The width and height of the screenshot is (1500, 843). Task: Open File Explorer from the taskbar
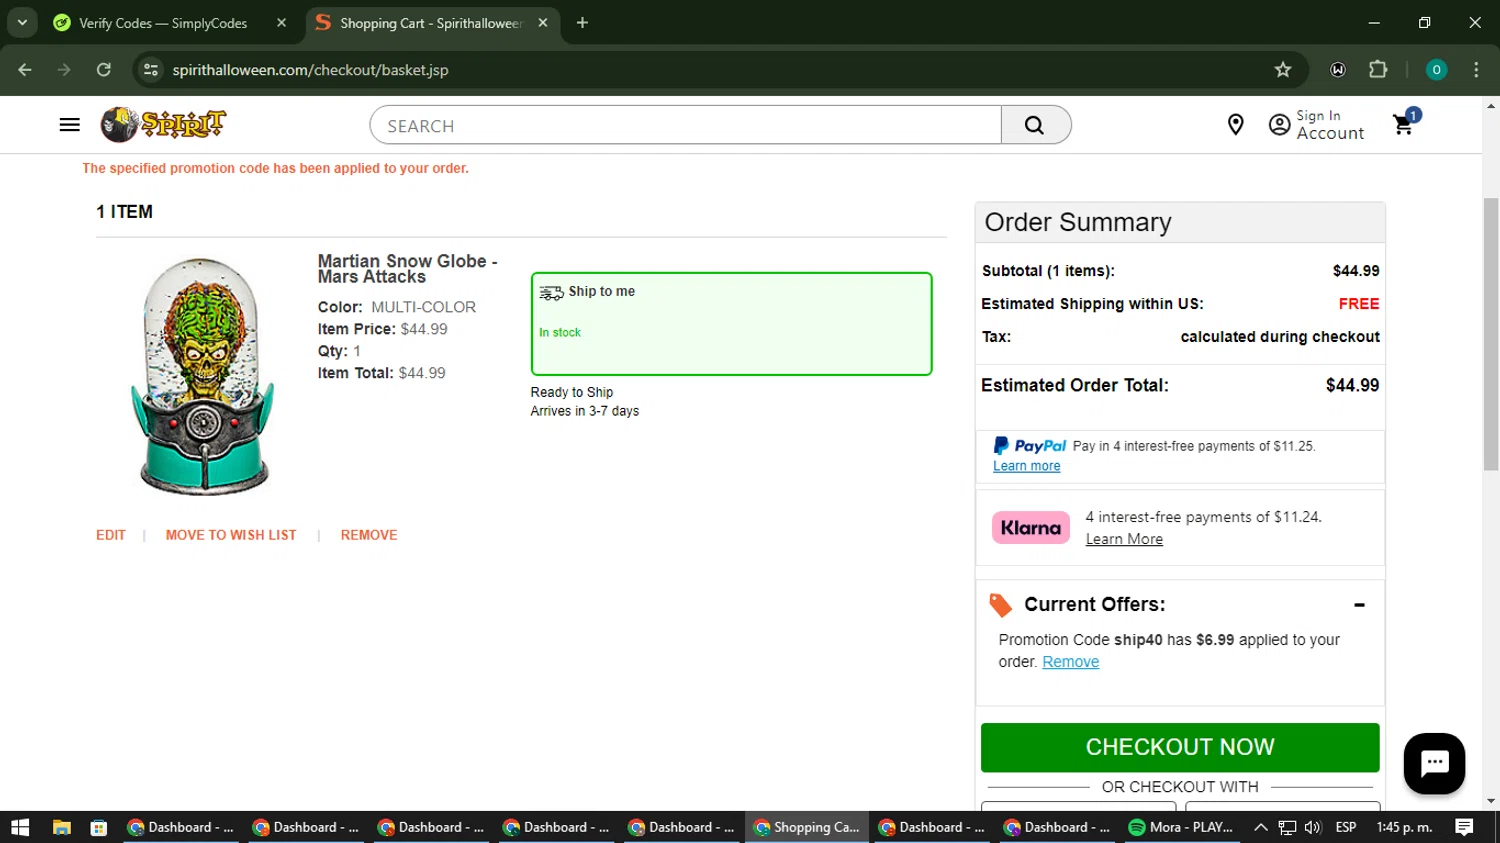pyautogui.click(x=61, y=827)
